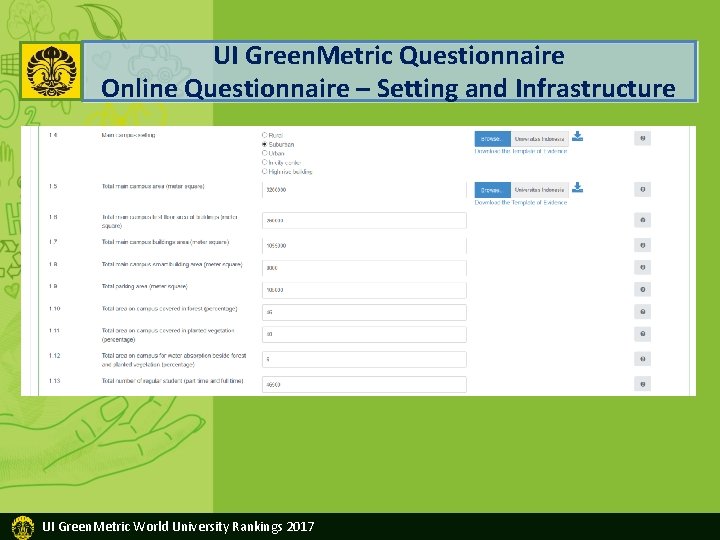
Task: Click the row number '1.13' text
Action: pyautogui.click(x=55, y=381)
